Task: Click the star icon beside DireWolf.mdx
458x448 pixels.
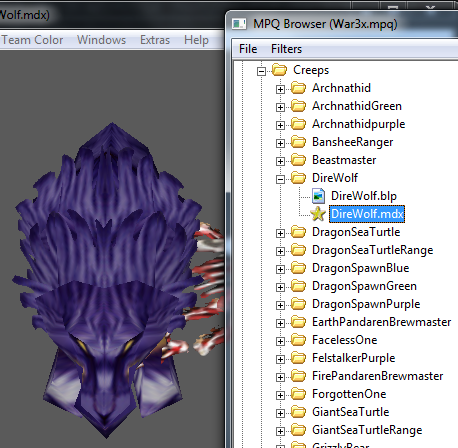Action: [318, 214]
